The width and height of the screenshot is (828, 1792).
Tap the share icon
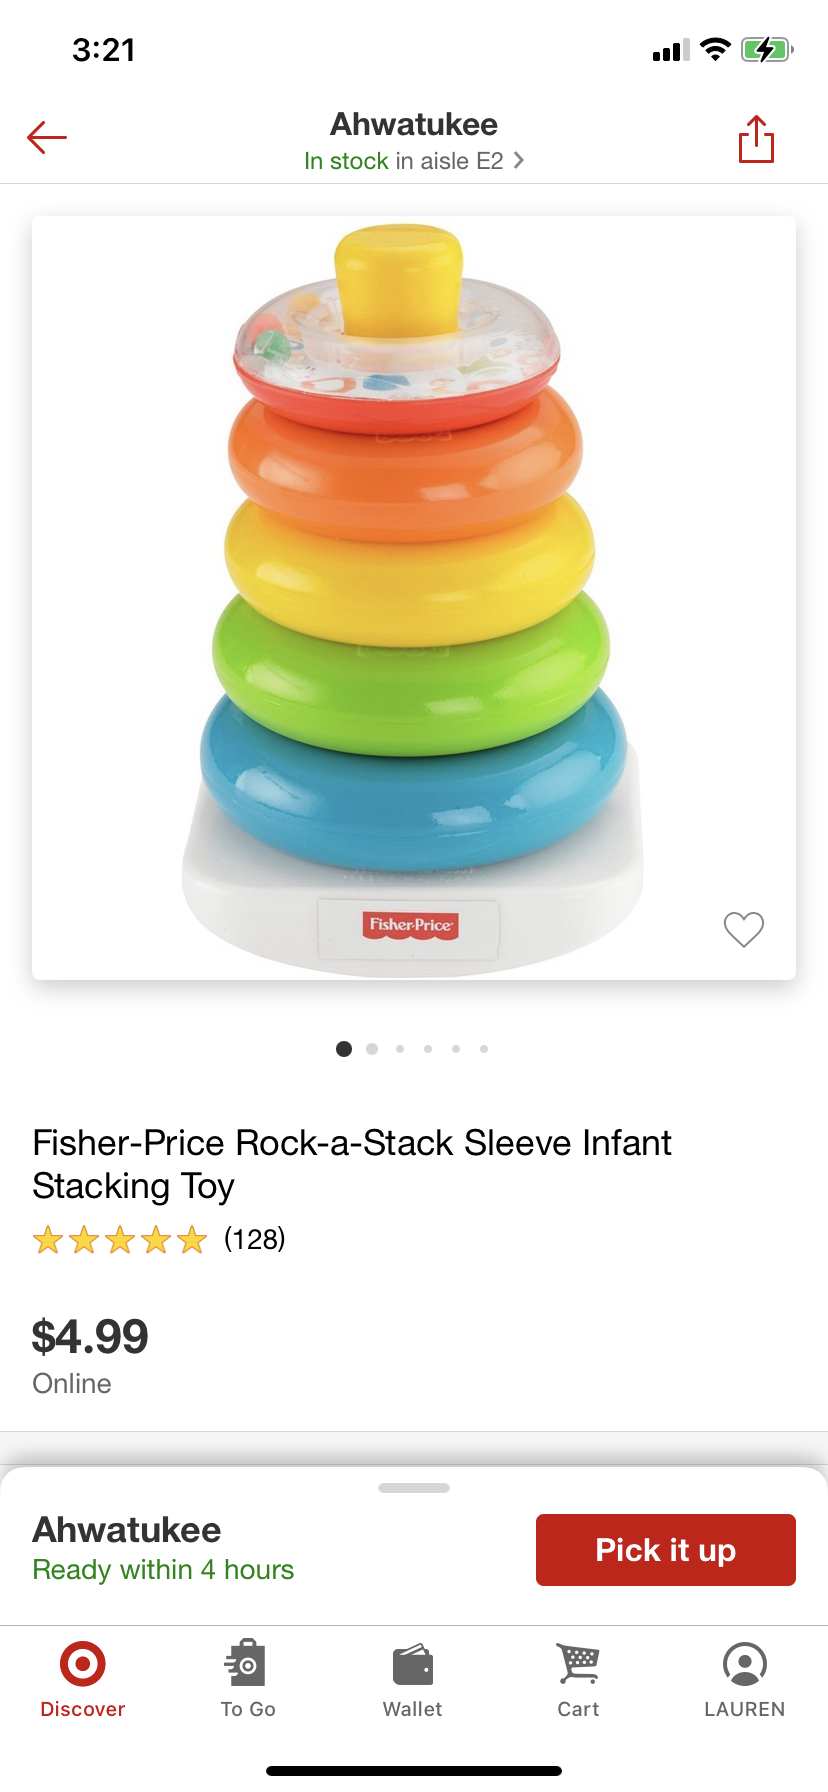(756, 138)
